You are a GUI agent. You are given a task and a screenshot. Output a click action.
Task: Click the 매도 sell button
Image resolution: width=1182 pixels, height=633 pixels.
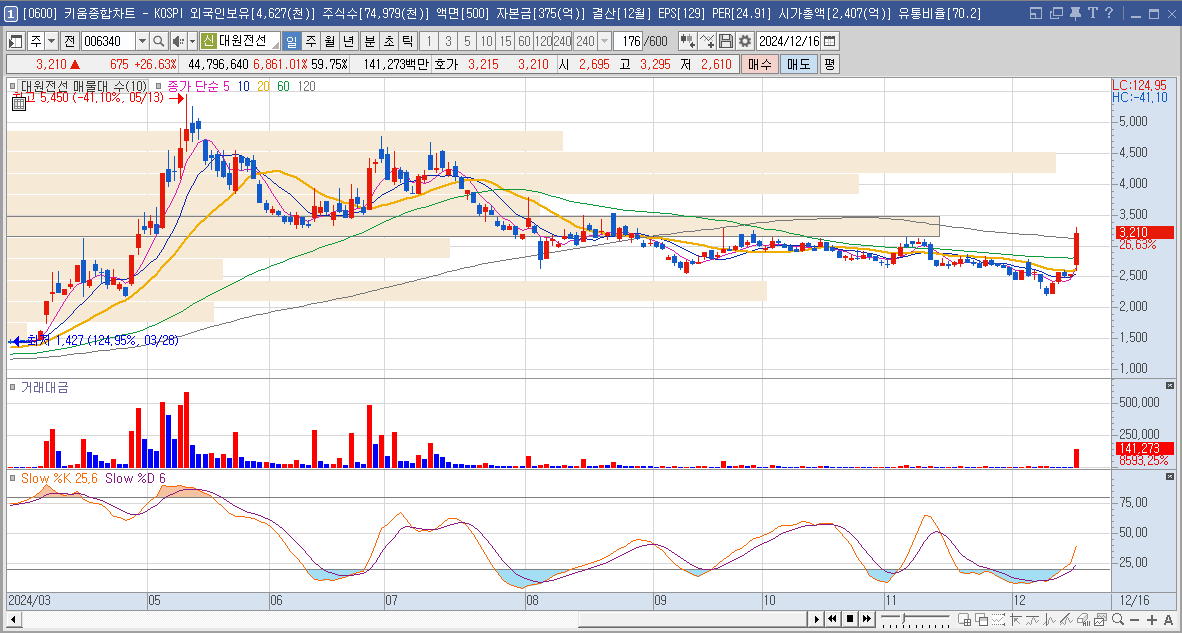tap(798, 64)
